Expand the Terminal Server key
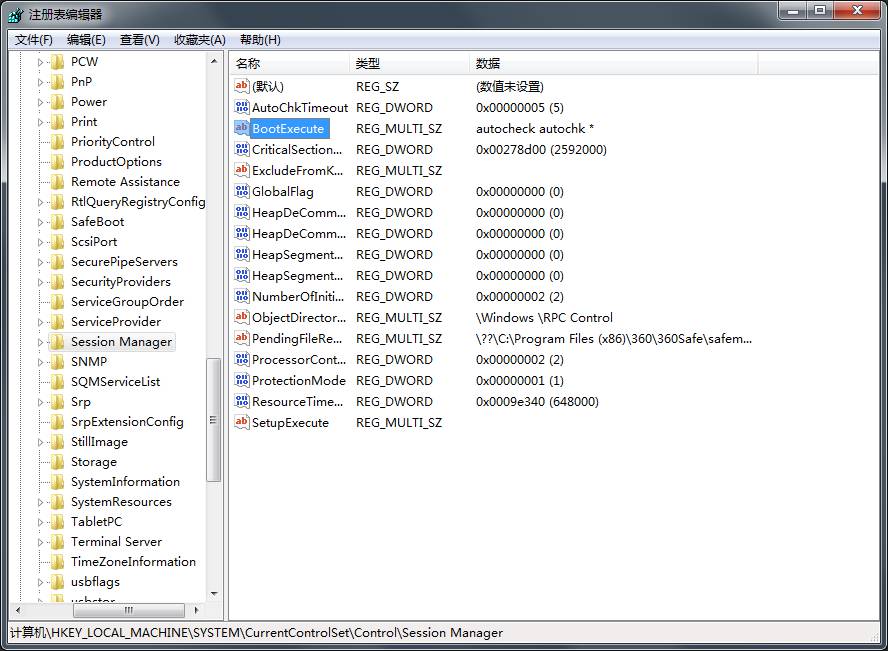 coord(41,542)
